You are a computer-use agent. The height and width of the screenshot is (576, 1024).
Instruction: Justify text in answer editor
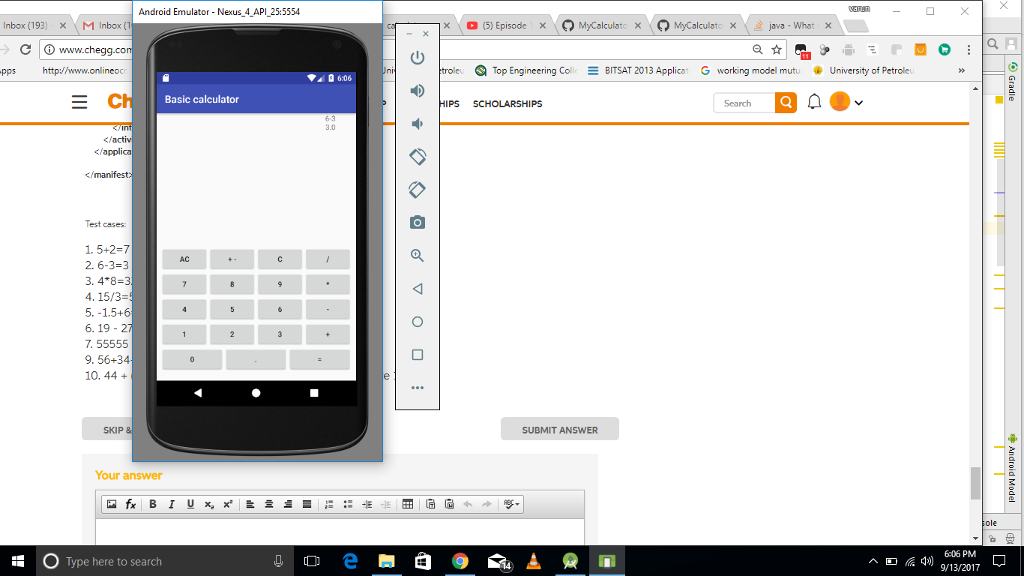pyautogui.click(x=307, y=504)
